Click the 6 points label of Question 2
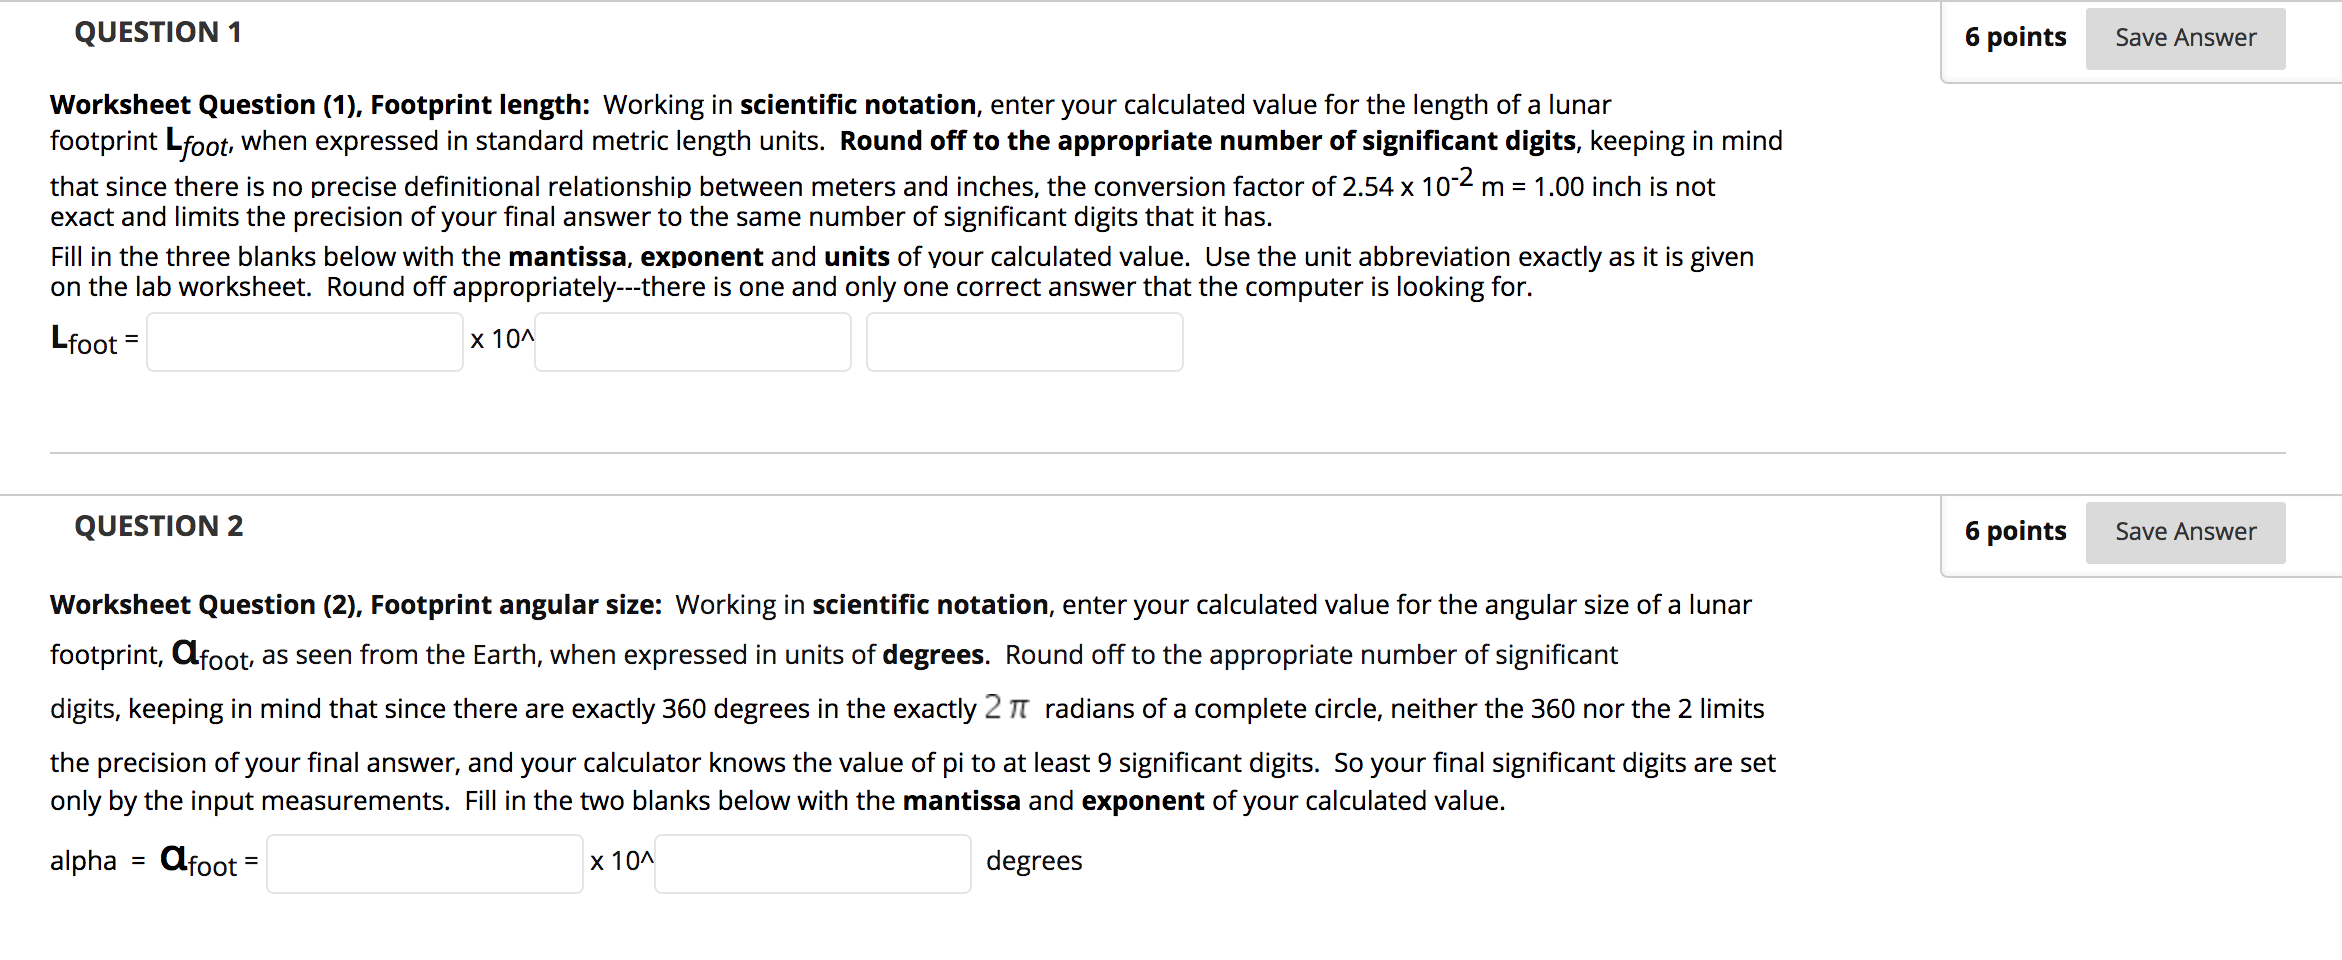Screen dimensions: 2342x960 click(x=2015, y=532)
